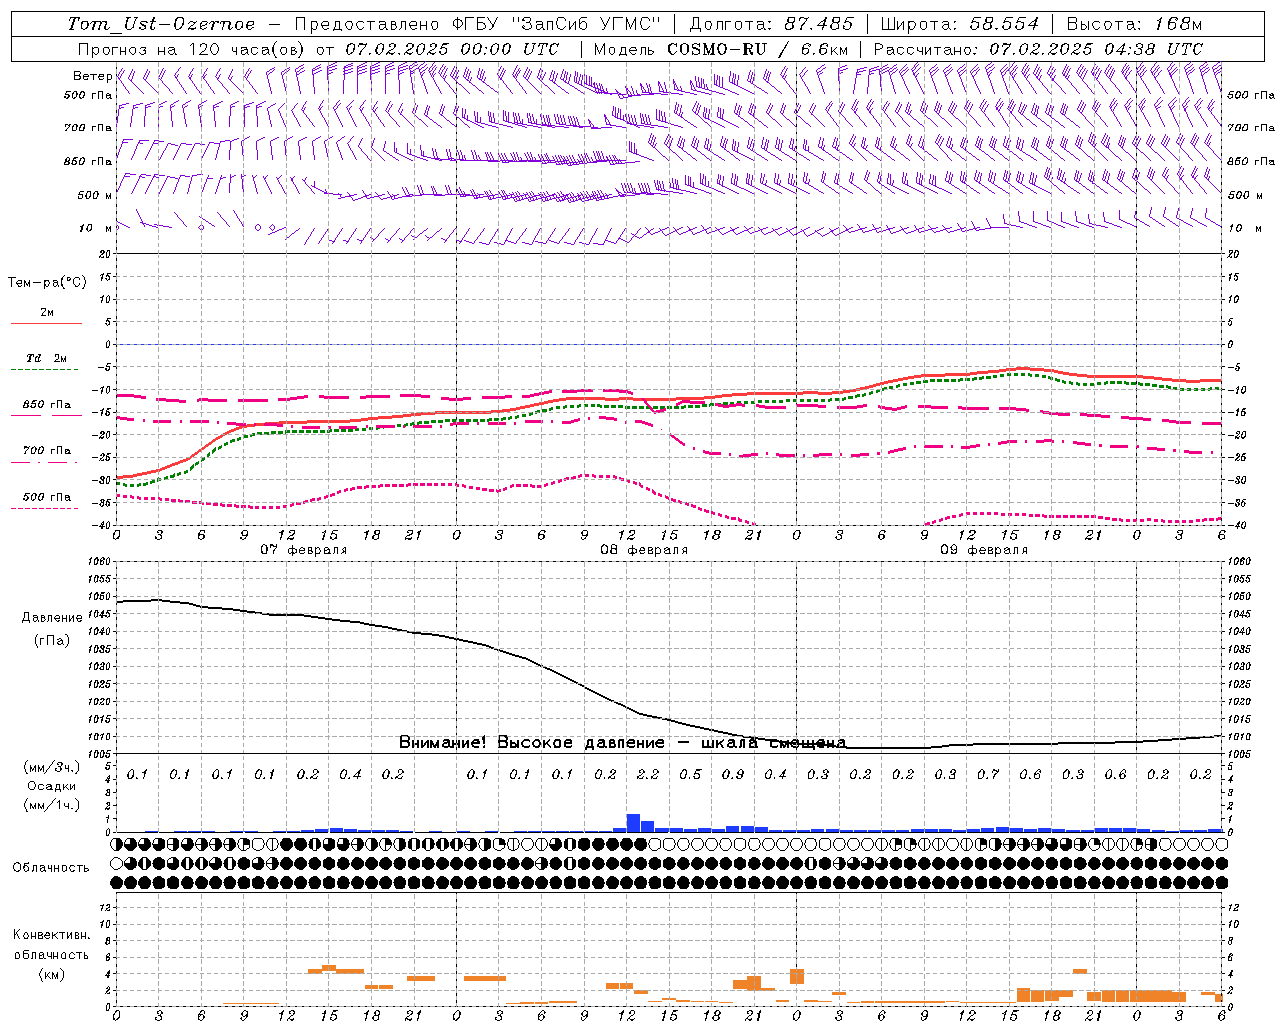The image size is (1280, 1024).
Task: Select the Давление pressure panel label
Action: 52,618
